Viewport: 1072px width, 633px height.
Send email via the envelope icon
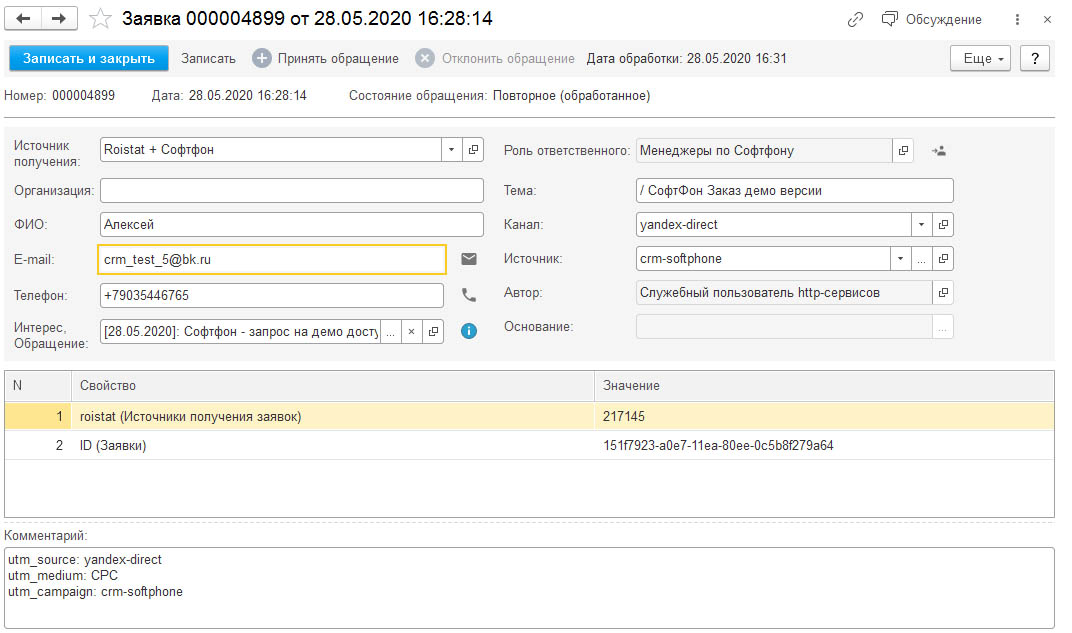coord(469,259)
